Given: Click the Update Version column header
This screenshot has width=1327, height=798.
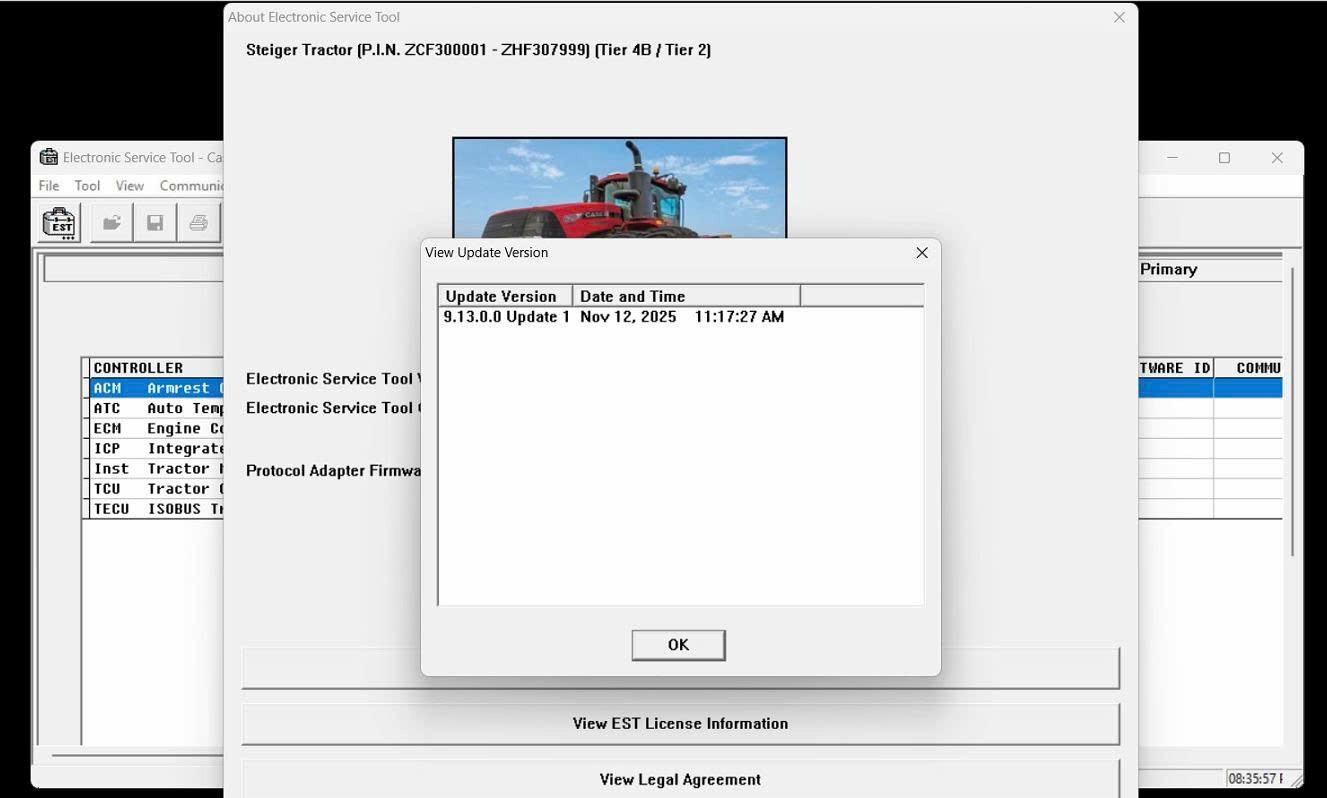Looking at the screenshot, I should (502, 296).
